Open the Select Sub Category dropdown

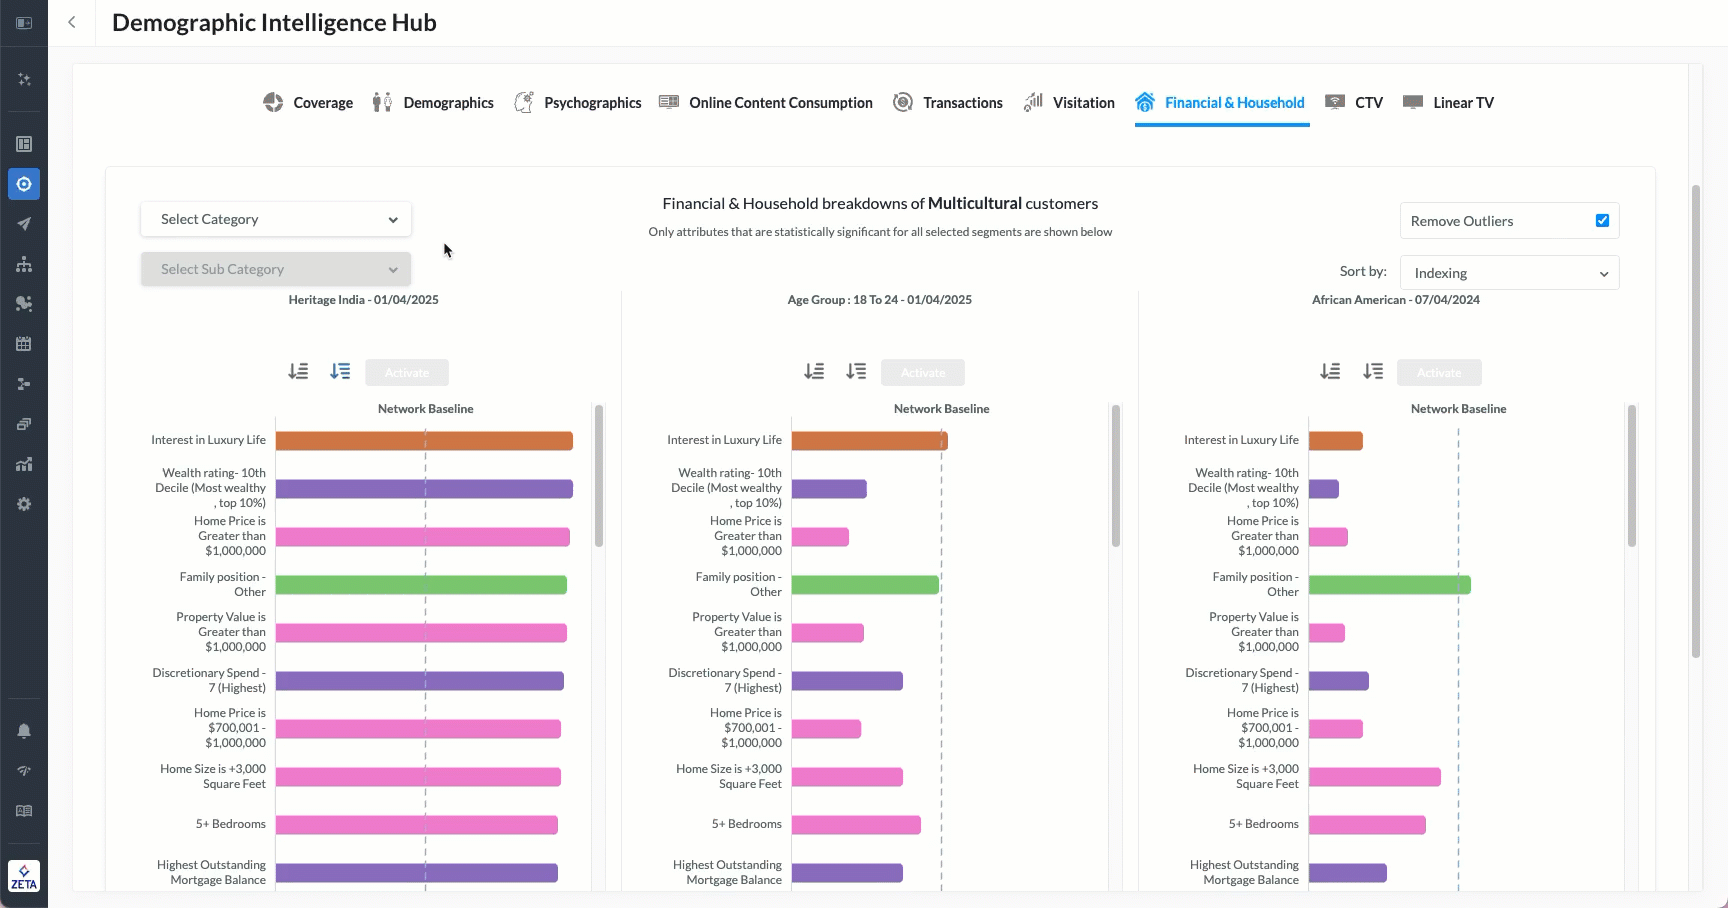[276, 269]
